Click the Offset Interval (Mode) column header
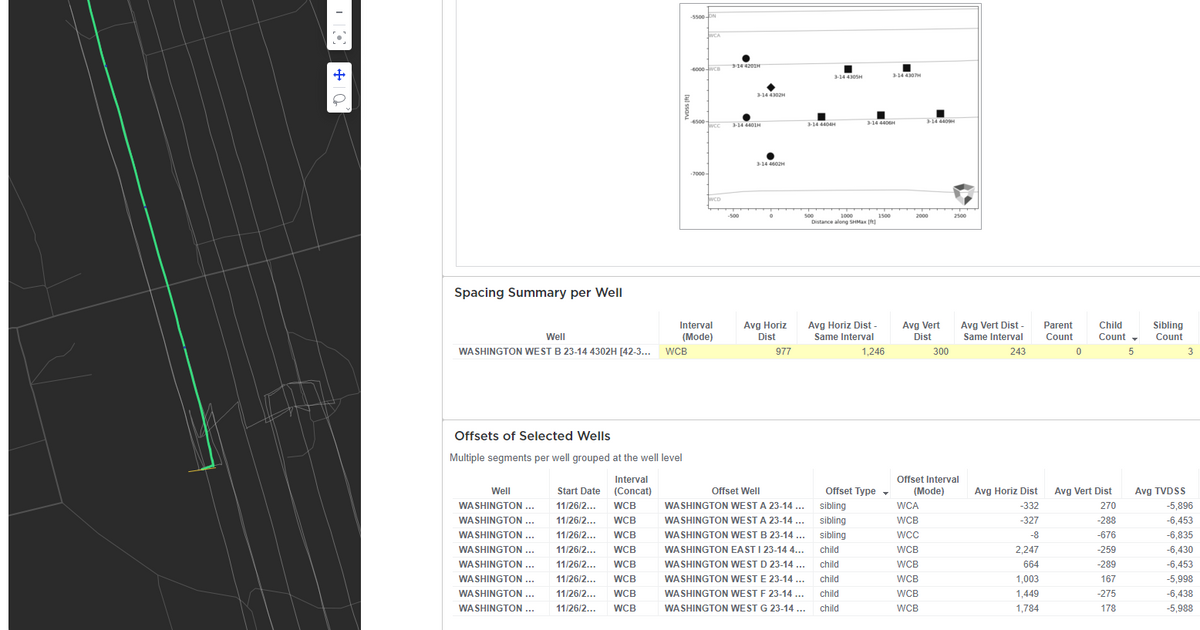This screenshot has height=630, width=1200. 928,485
